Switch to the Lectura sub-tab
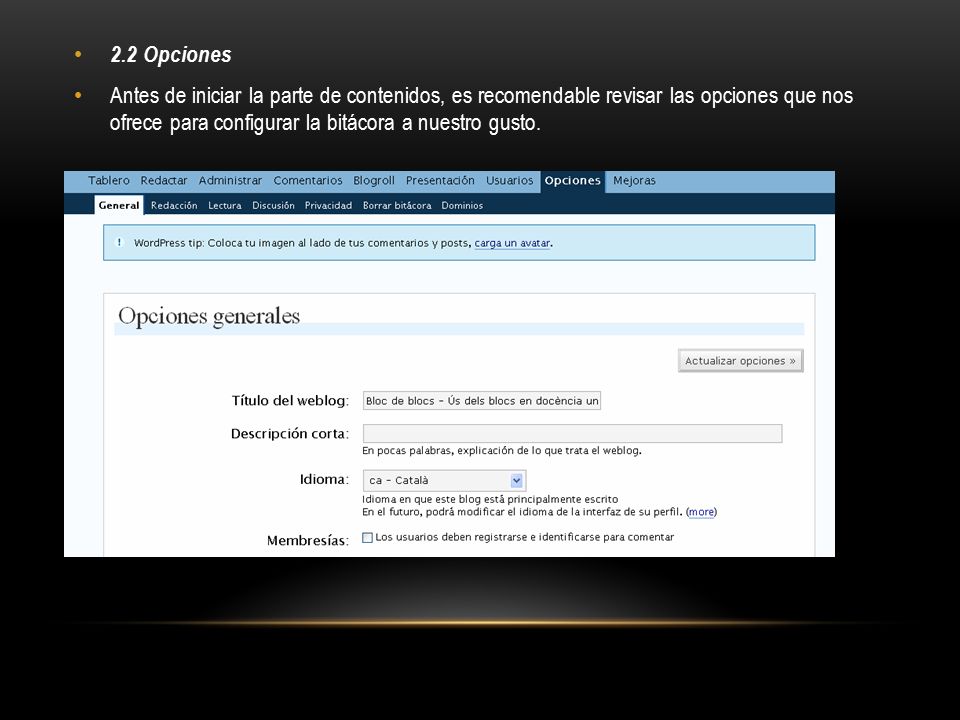 225,206
